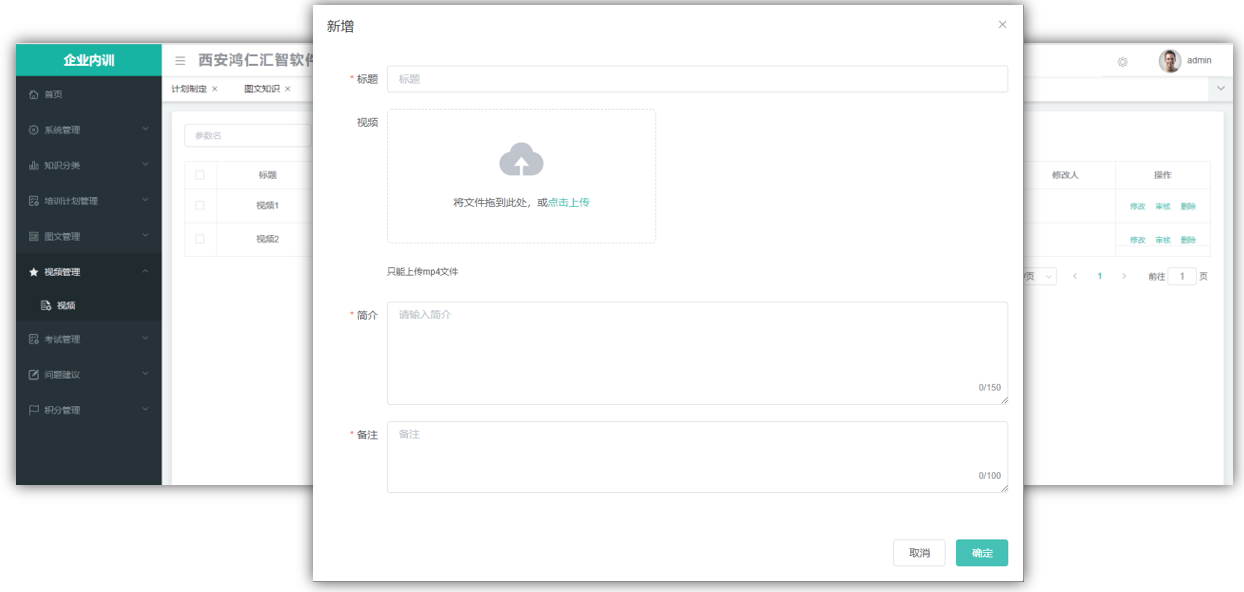Screen dimensions: 1244x592
Task: Open the 考试管理 menu item
Action: 89,339
